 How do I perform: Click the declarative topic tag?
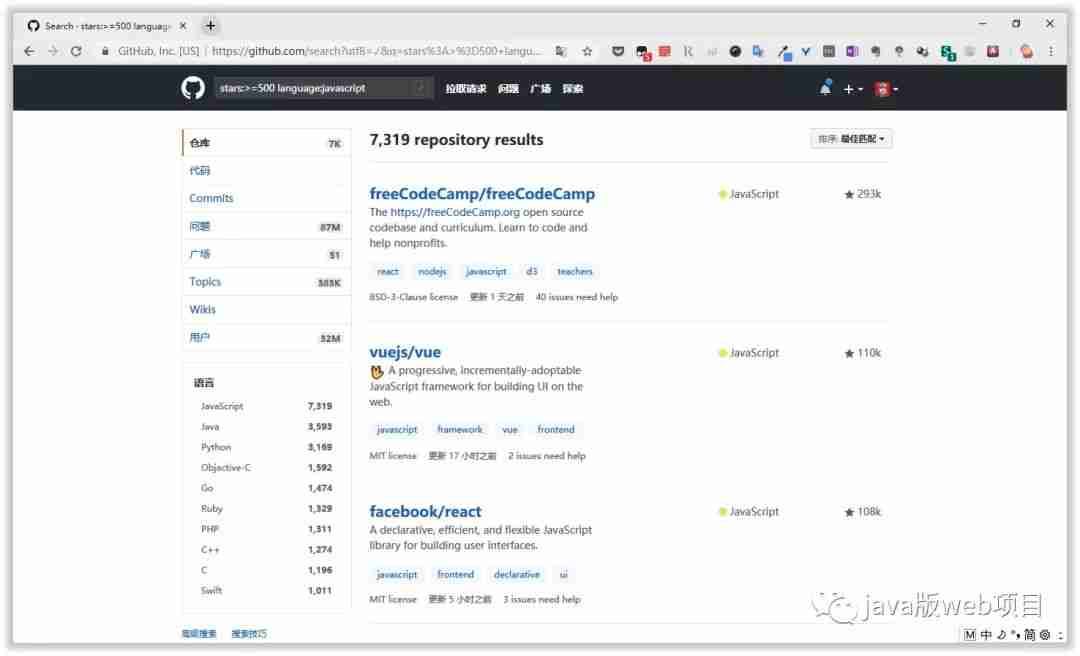click(517, 575)
